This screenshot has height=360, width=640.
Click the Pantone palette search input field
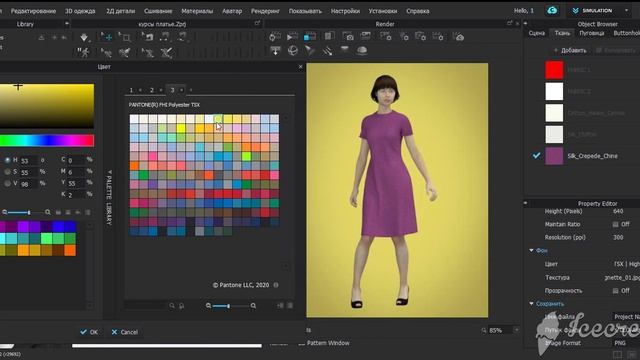click(x=146, y=306)
